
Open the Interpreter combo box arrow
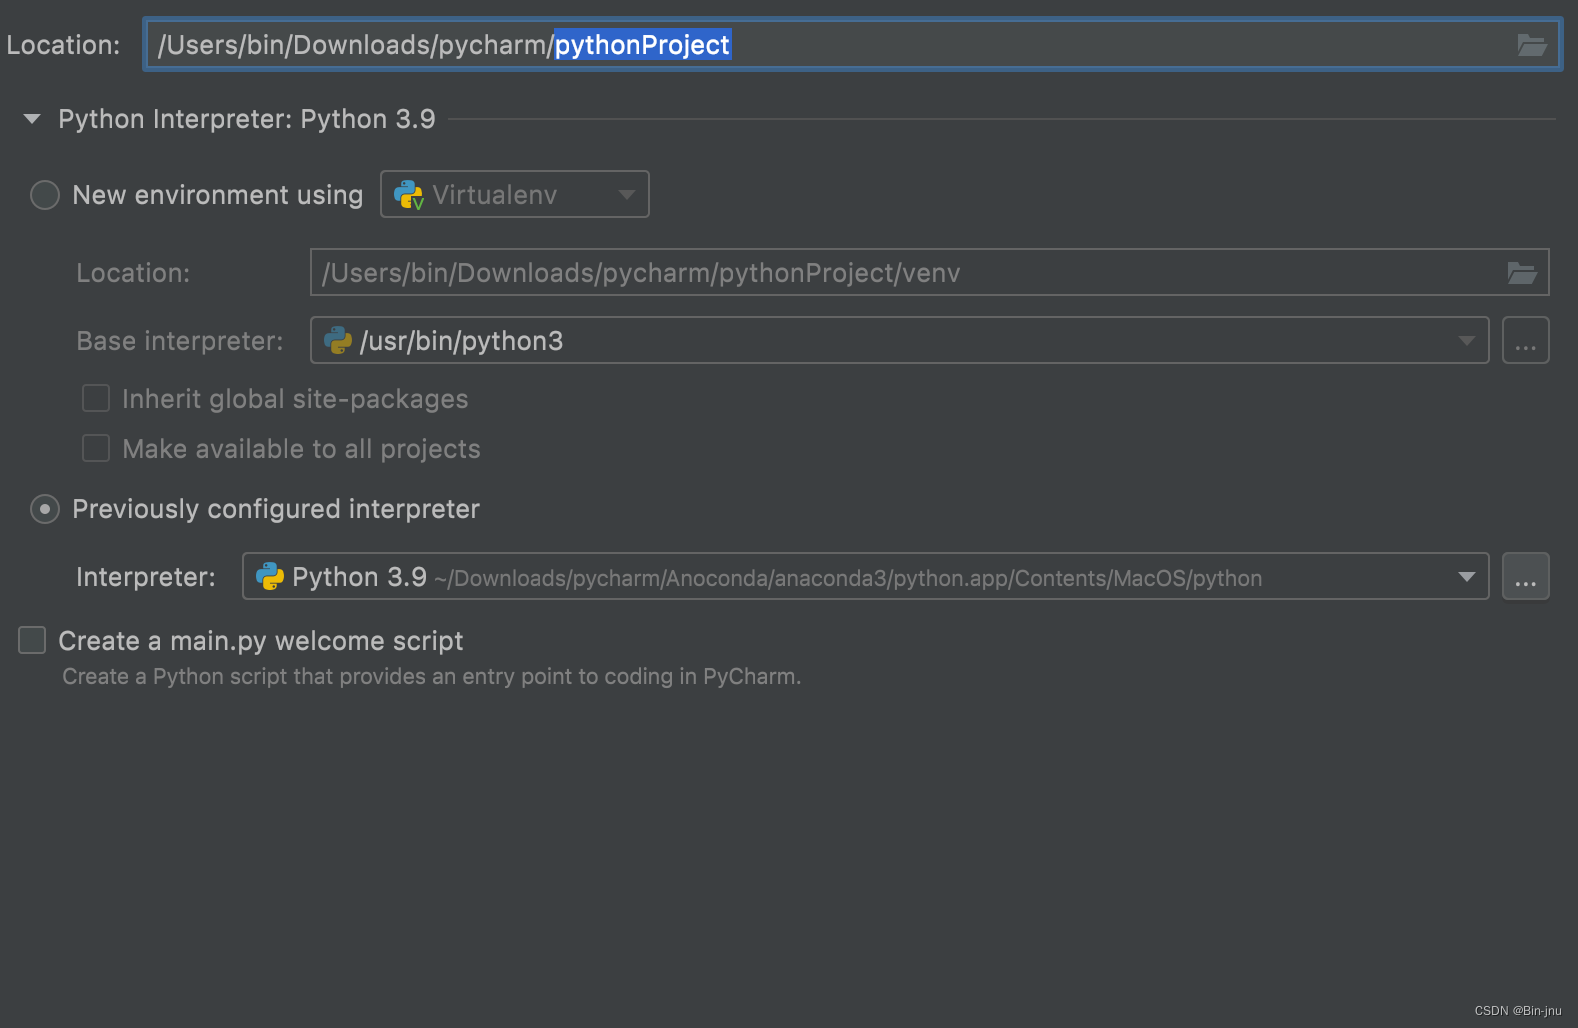[1466, 577]
